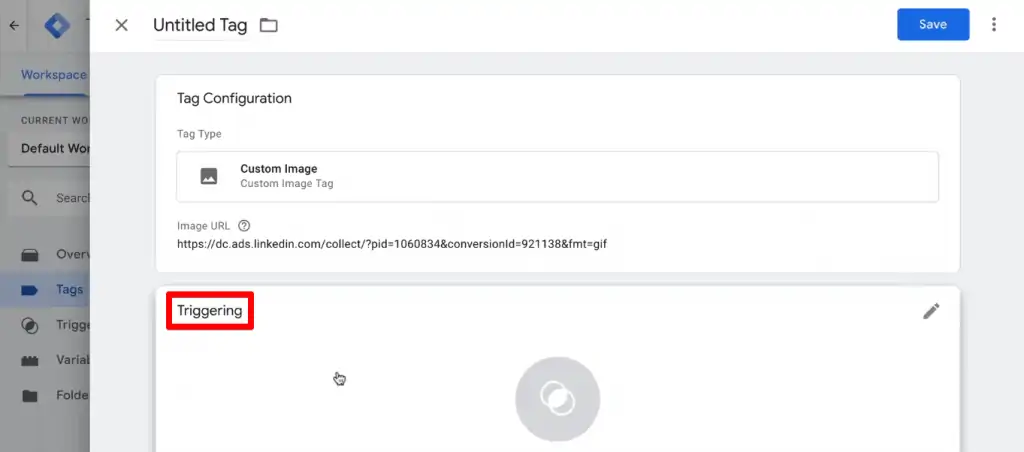
Task: Save the tag
Action: (932, 25)
